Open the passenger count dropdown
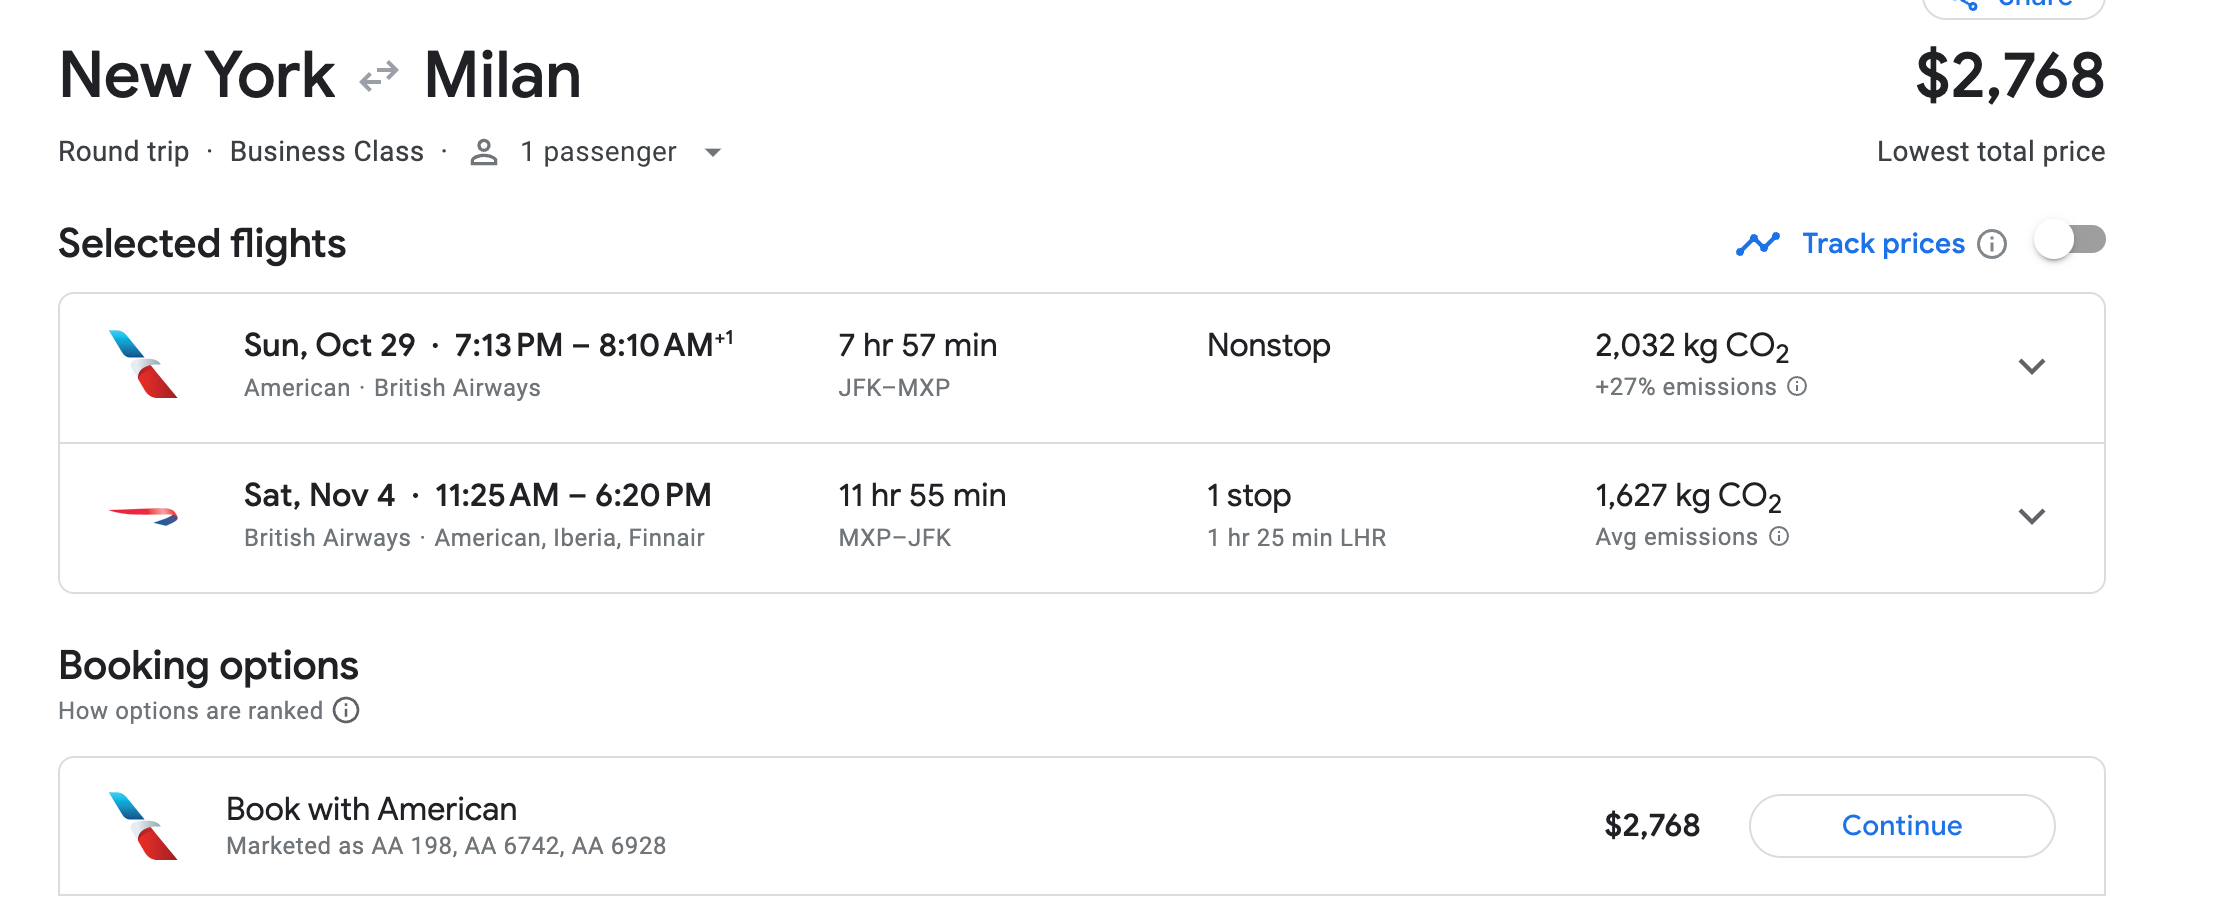This screenshot has height=912, width=2216. [713, 152]
